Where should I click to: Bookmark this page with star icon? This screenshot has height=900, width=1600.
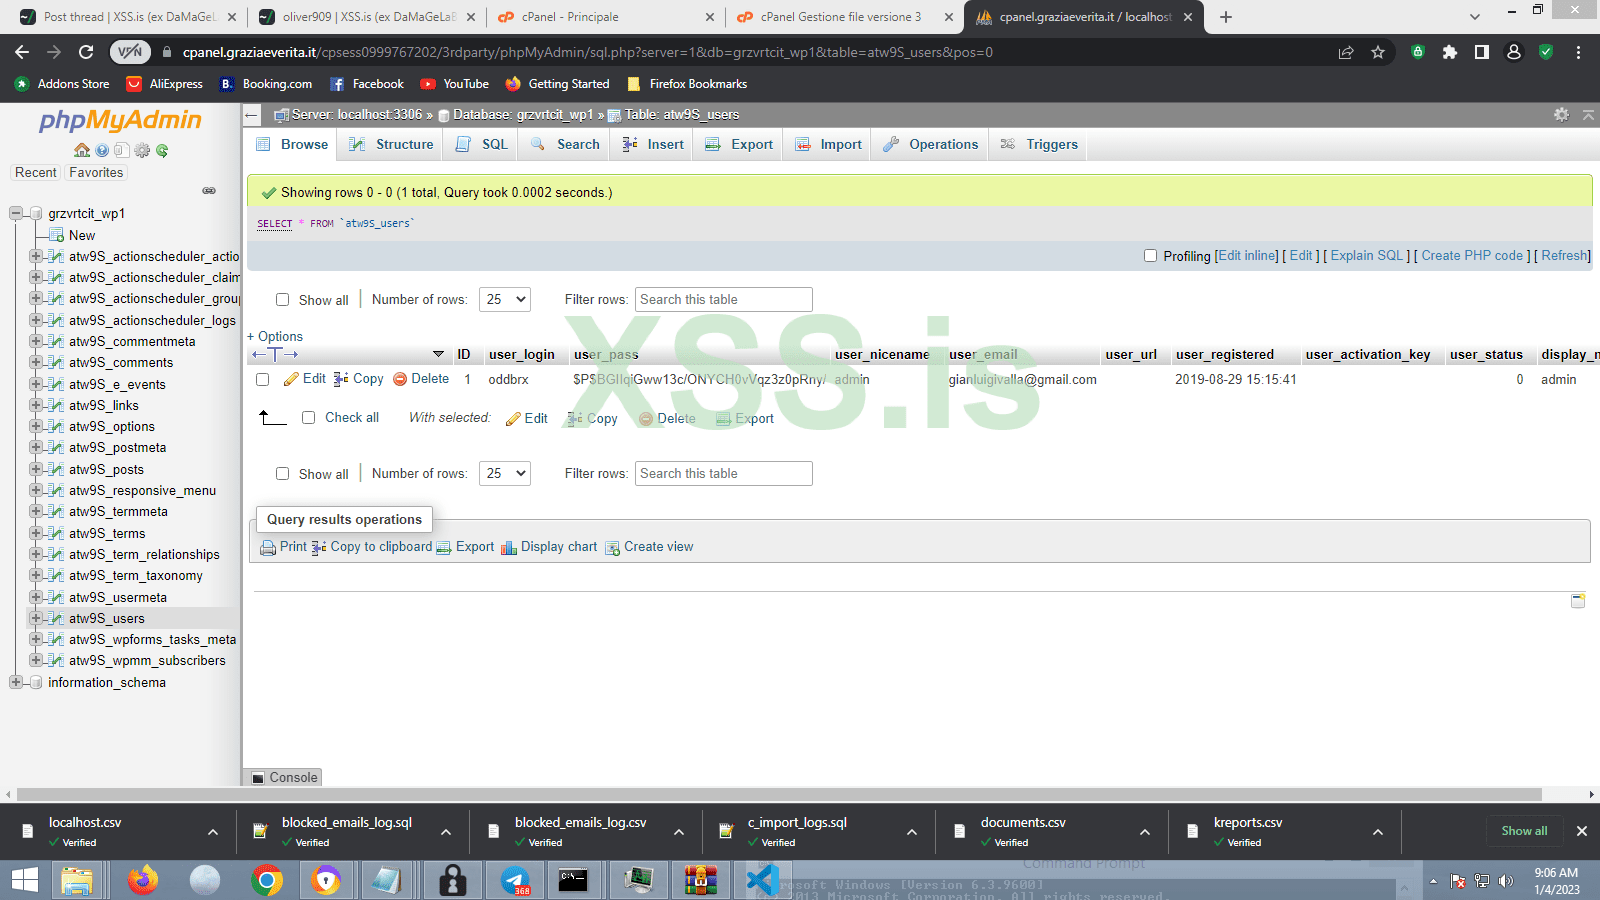[1378, 52]
